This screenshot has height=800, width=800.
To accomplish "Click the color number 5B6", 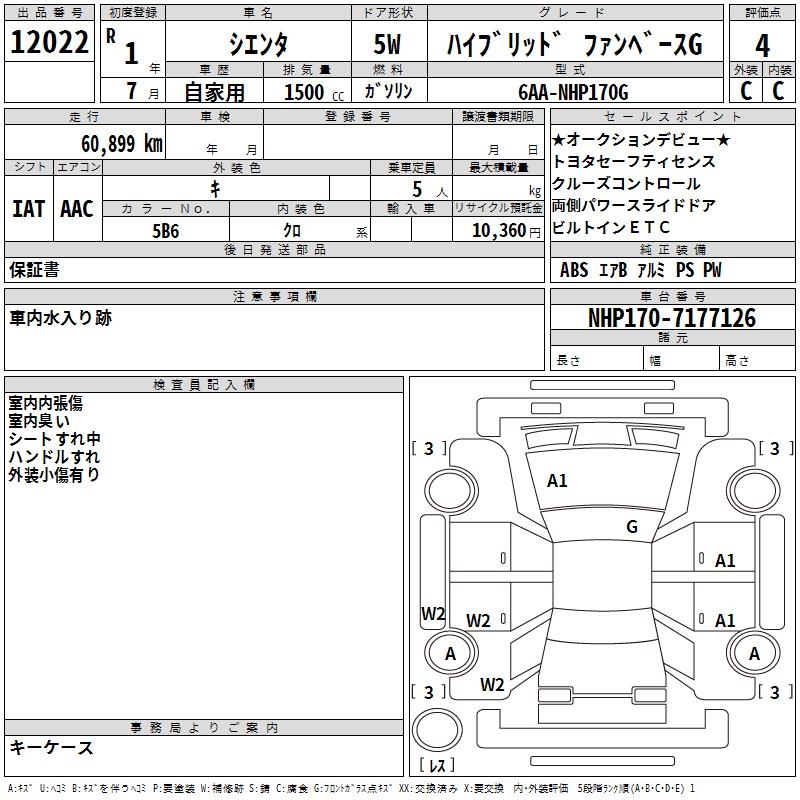I will click(165, 230).
